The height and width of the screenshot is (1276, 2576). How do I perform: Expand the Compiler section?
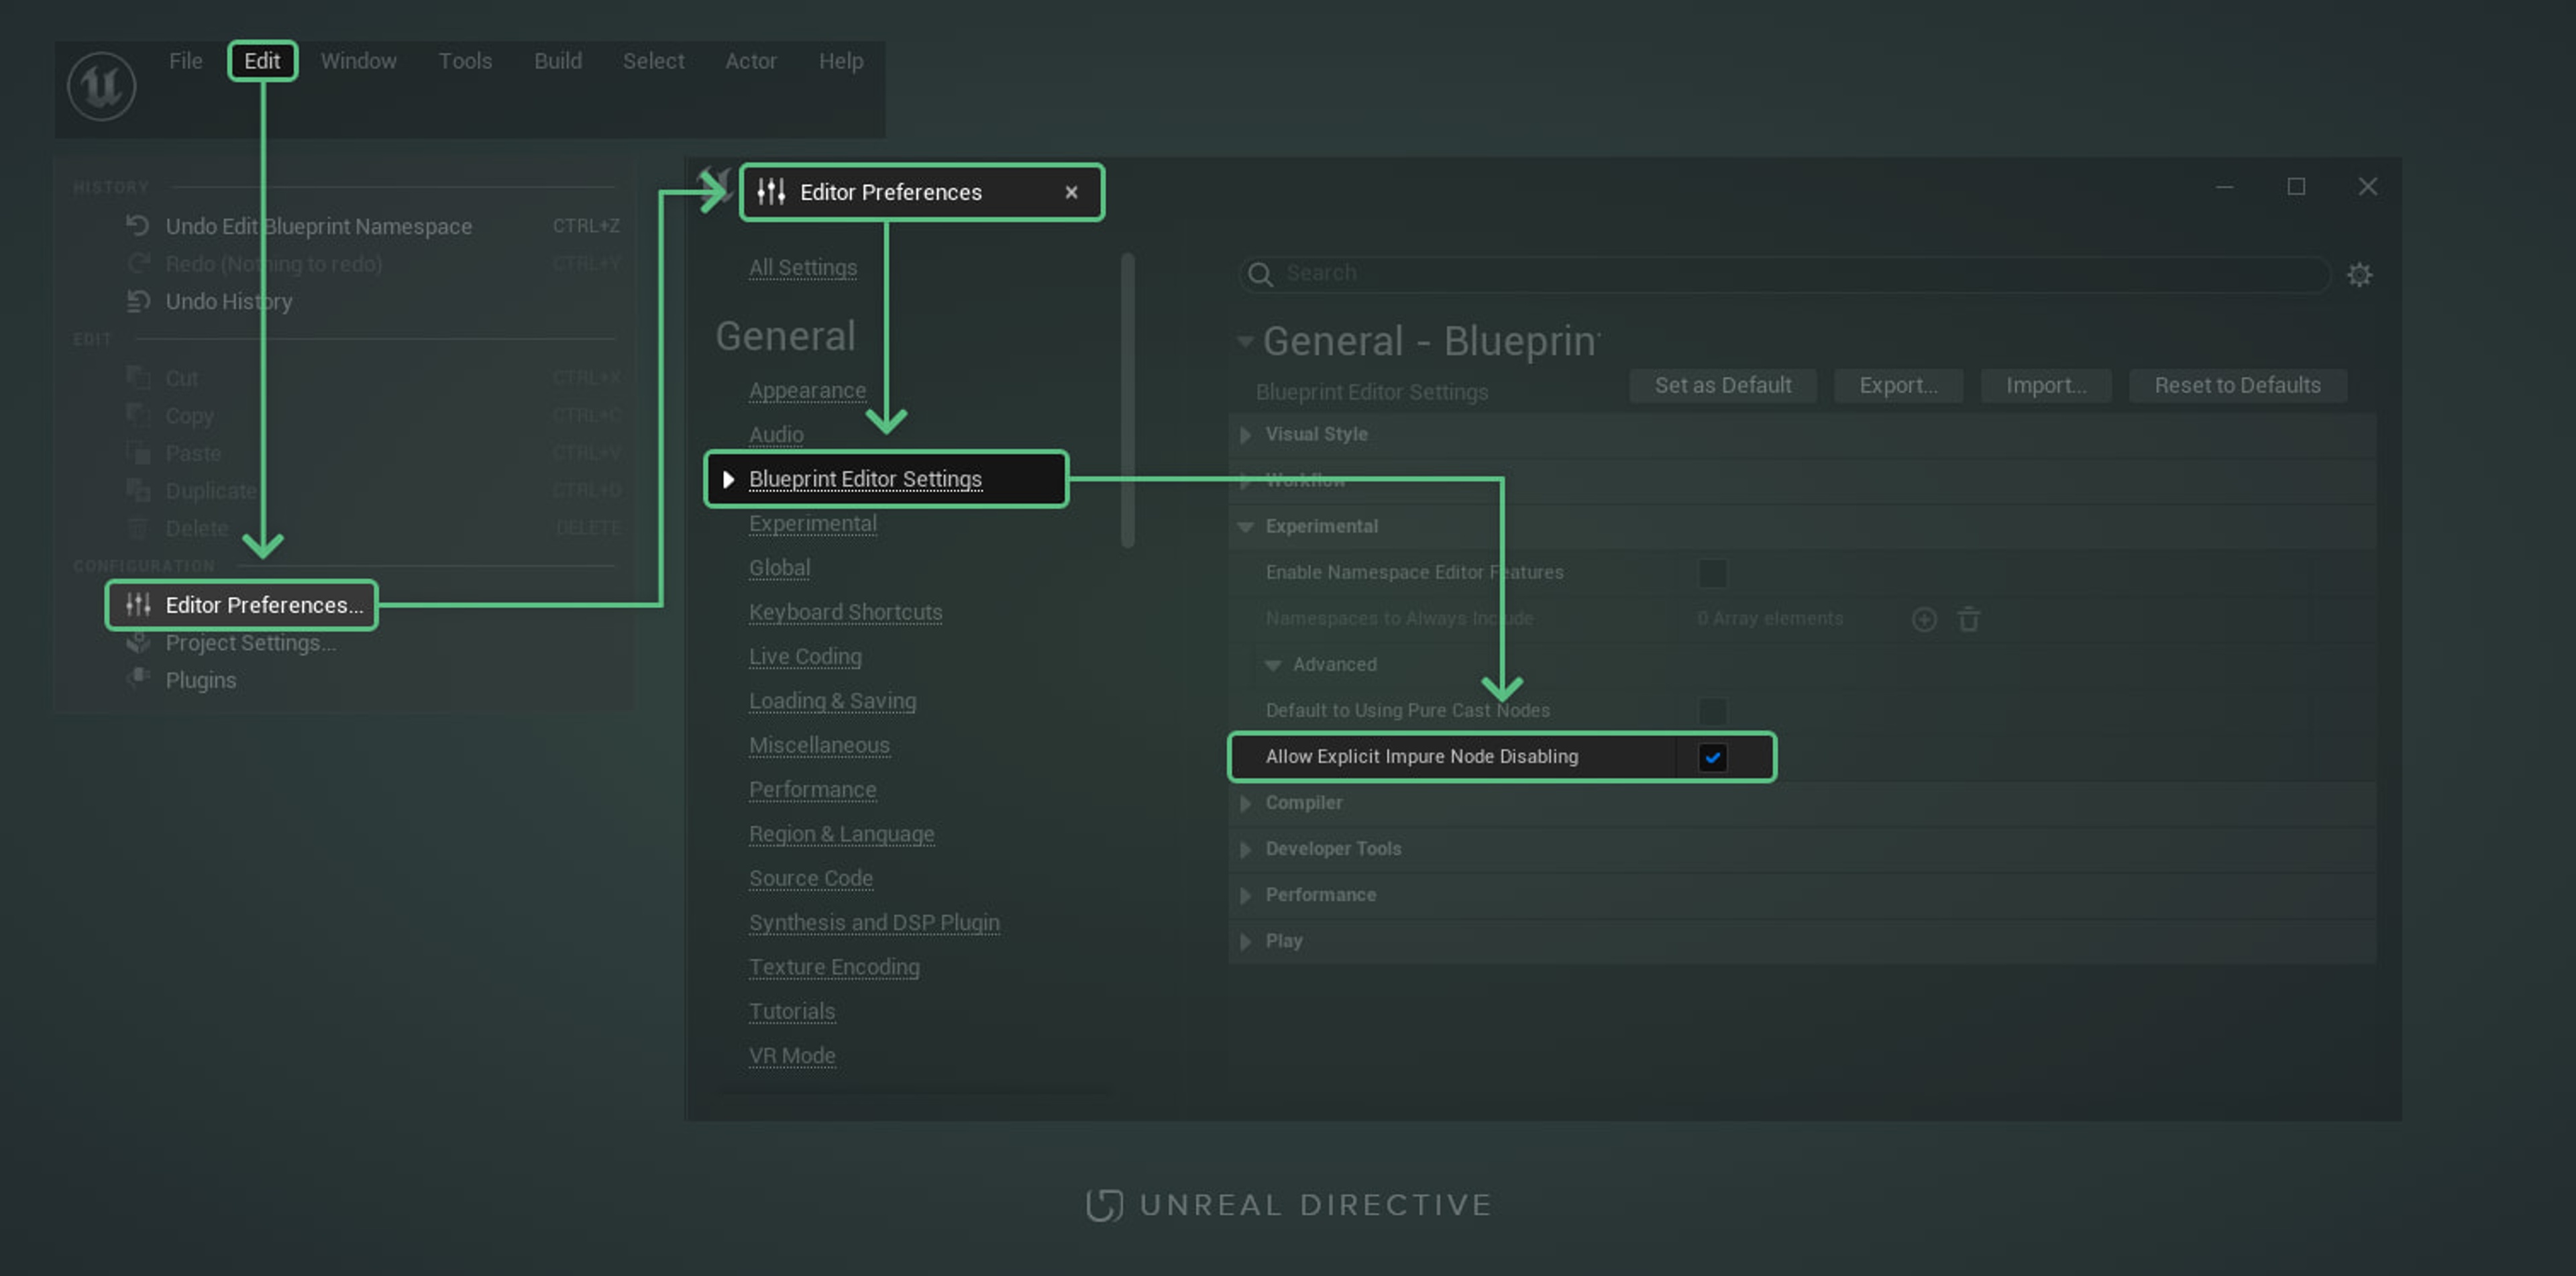[1245, 803]
